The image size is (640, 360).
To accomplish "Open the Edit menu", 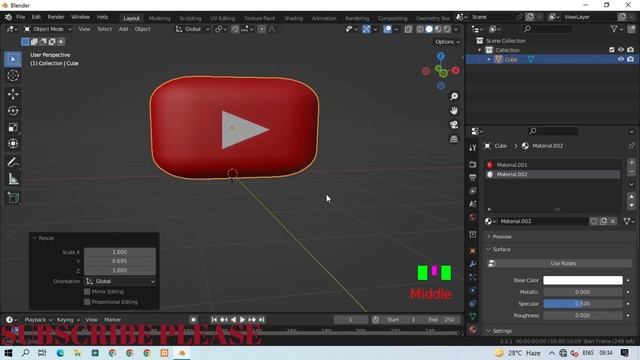I will click(x=36, y=17).
